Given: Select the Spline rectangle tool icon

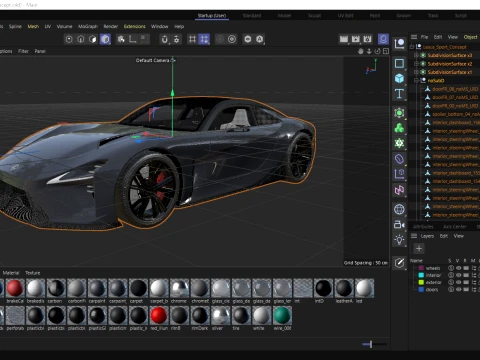Looking at the screenshot, I should pyautogui.click(x=399, y=63).
